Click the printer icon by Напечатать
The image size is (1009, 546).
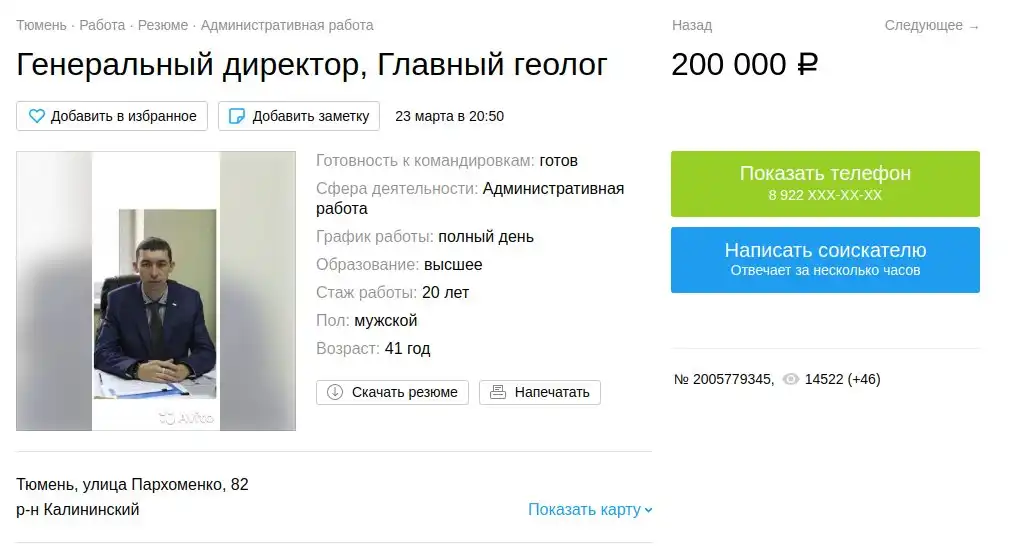(498, 392)
